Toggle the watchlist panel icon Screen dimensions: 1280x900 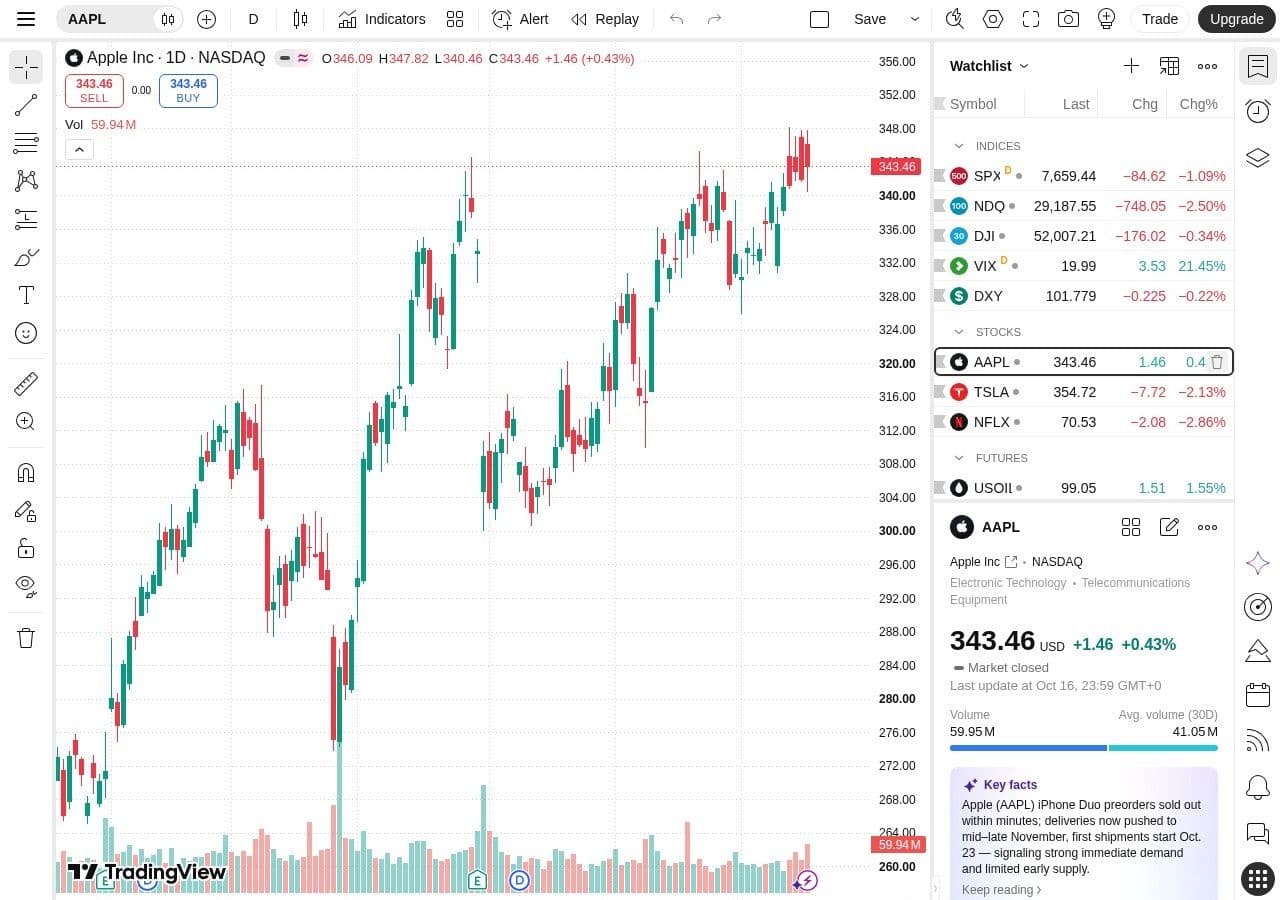(x=1258, y=67)
